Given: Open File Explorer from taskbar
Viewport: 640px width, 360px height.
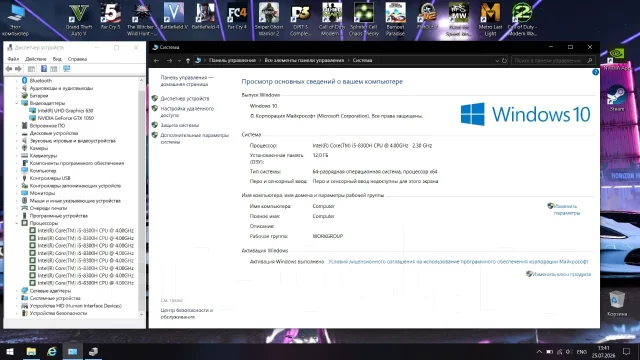Looking at the screenshot, I should tap(31, 351).
